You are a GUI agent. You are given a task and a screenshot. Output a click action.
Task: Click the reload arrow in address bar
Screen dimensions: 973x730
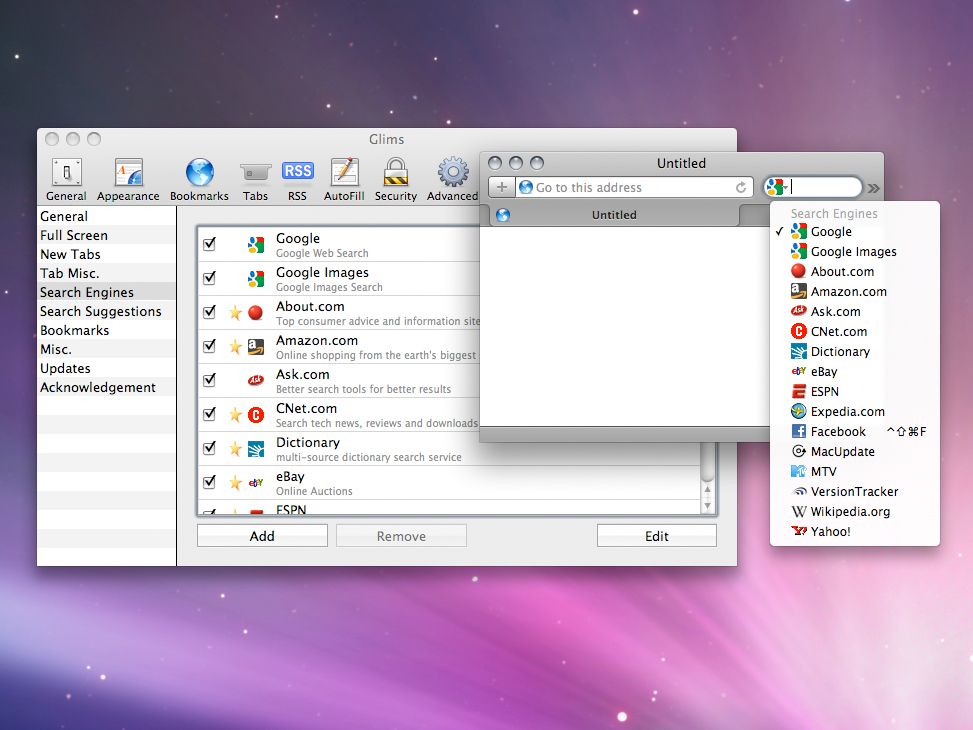[741, 187]
